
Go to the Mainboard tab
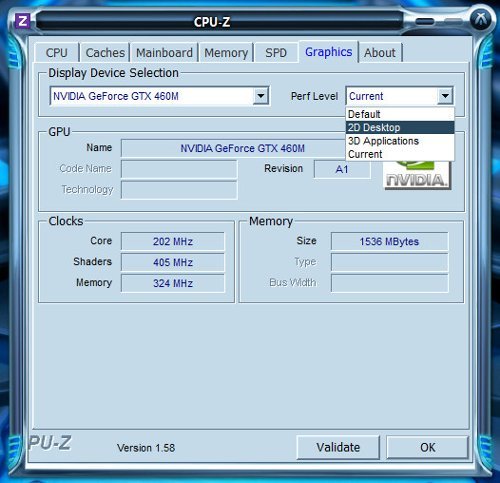pyautogui.click(x=164, y=53)
